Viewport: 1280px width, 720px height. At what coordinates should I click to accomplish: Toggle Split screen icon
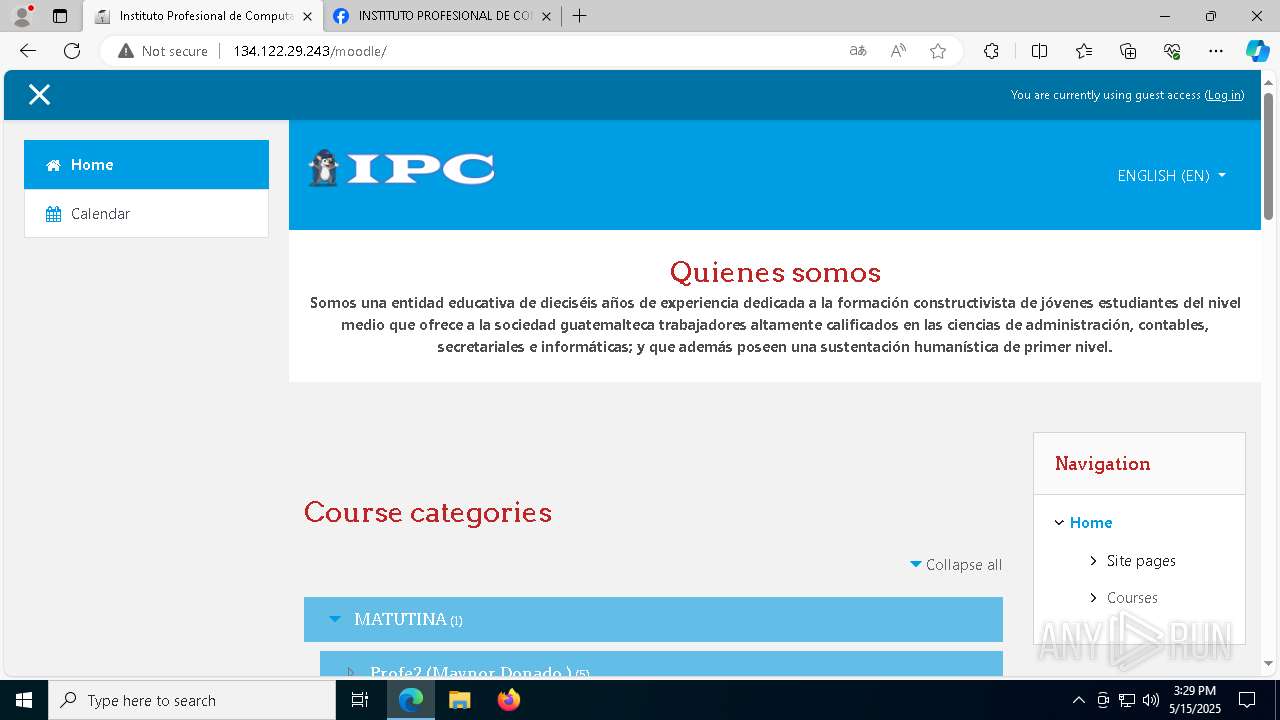tap(1039, 51)
